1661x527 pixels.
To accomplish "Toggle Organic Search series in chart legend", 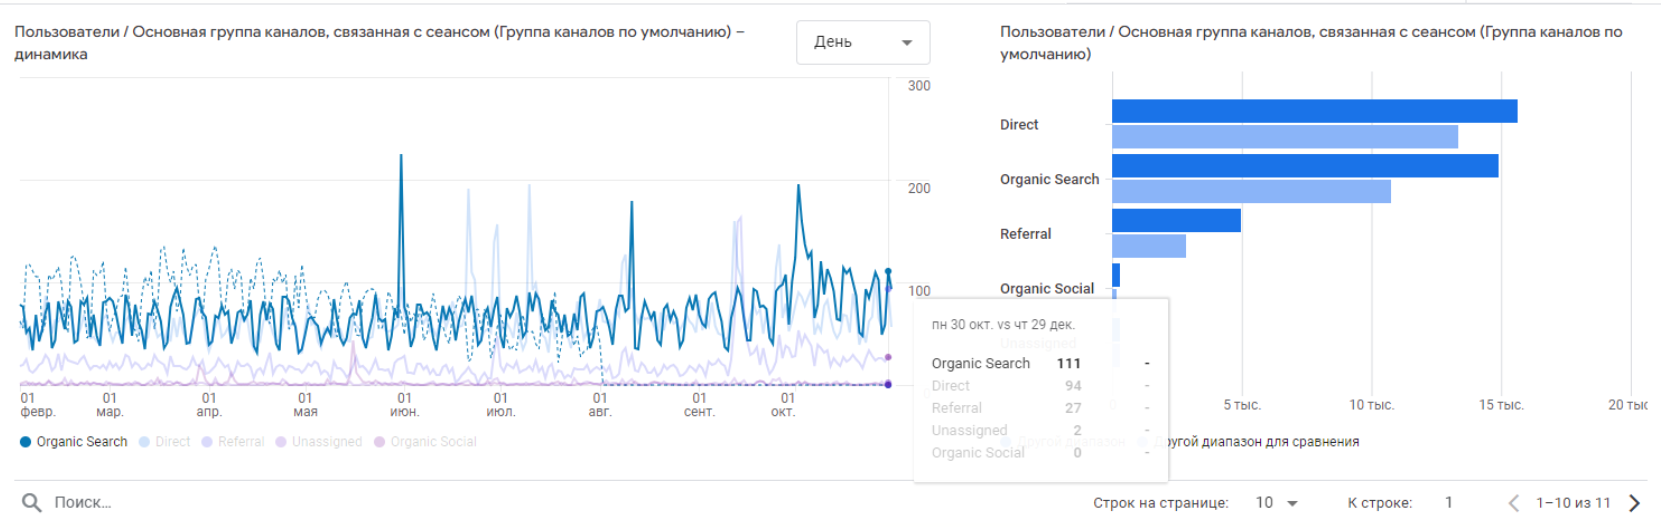I will 74,442.
